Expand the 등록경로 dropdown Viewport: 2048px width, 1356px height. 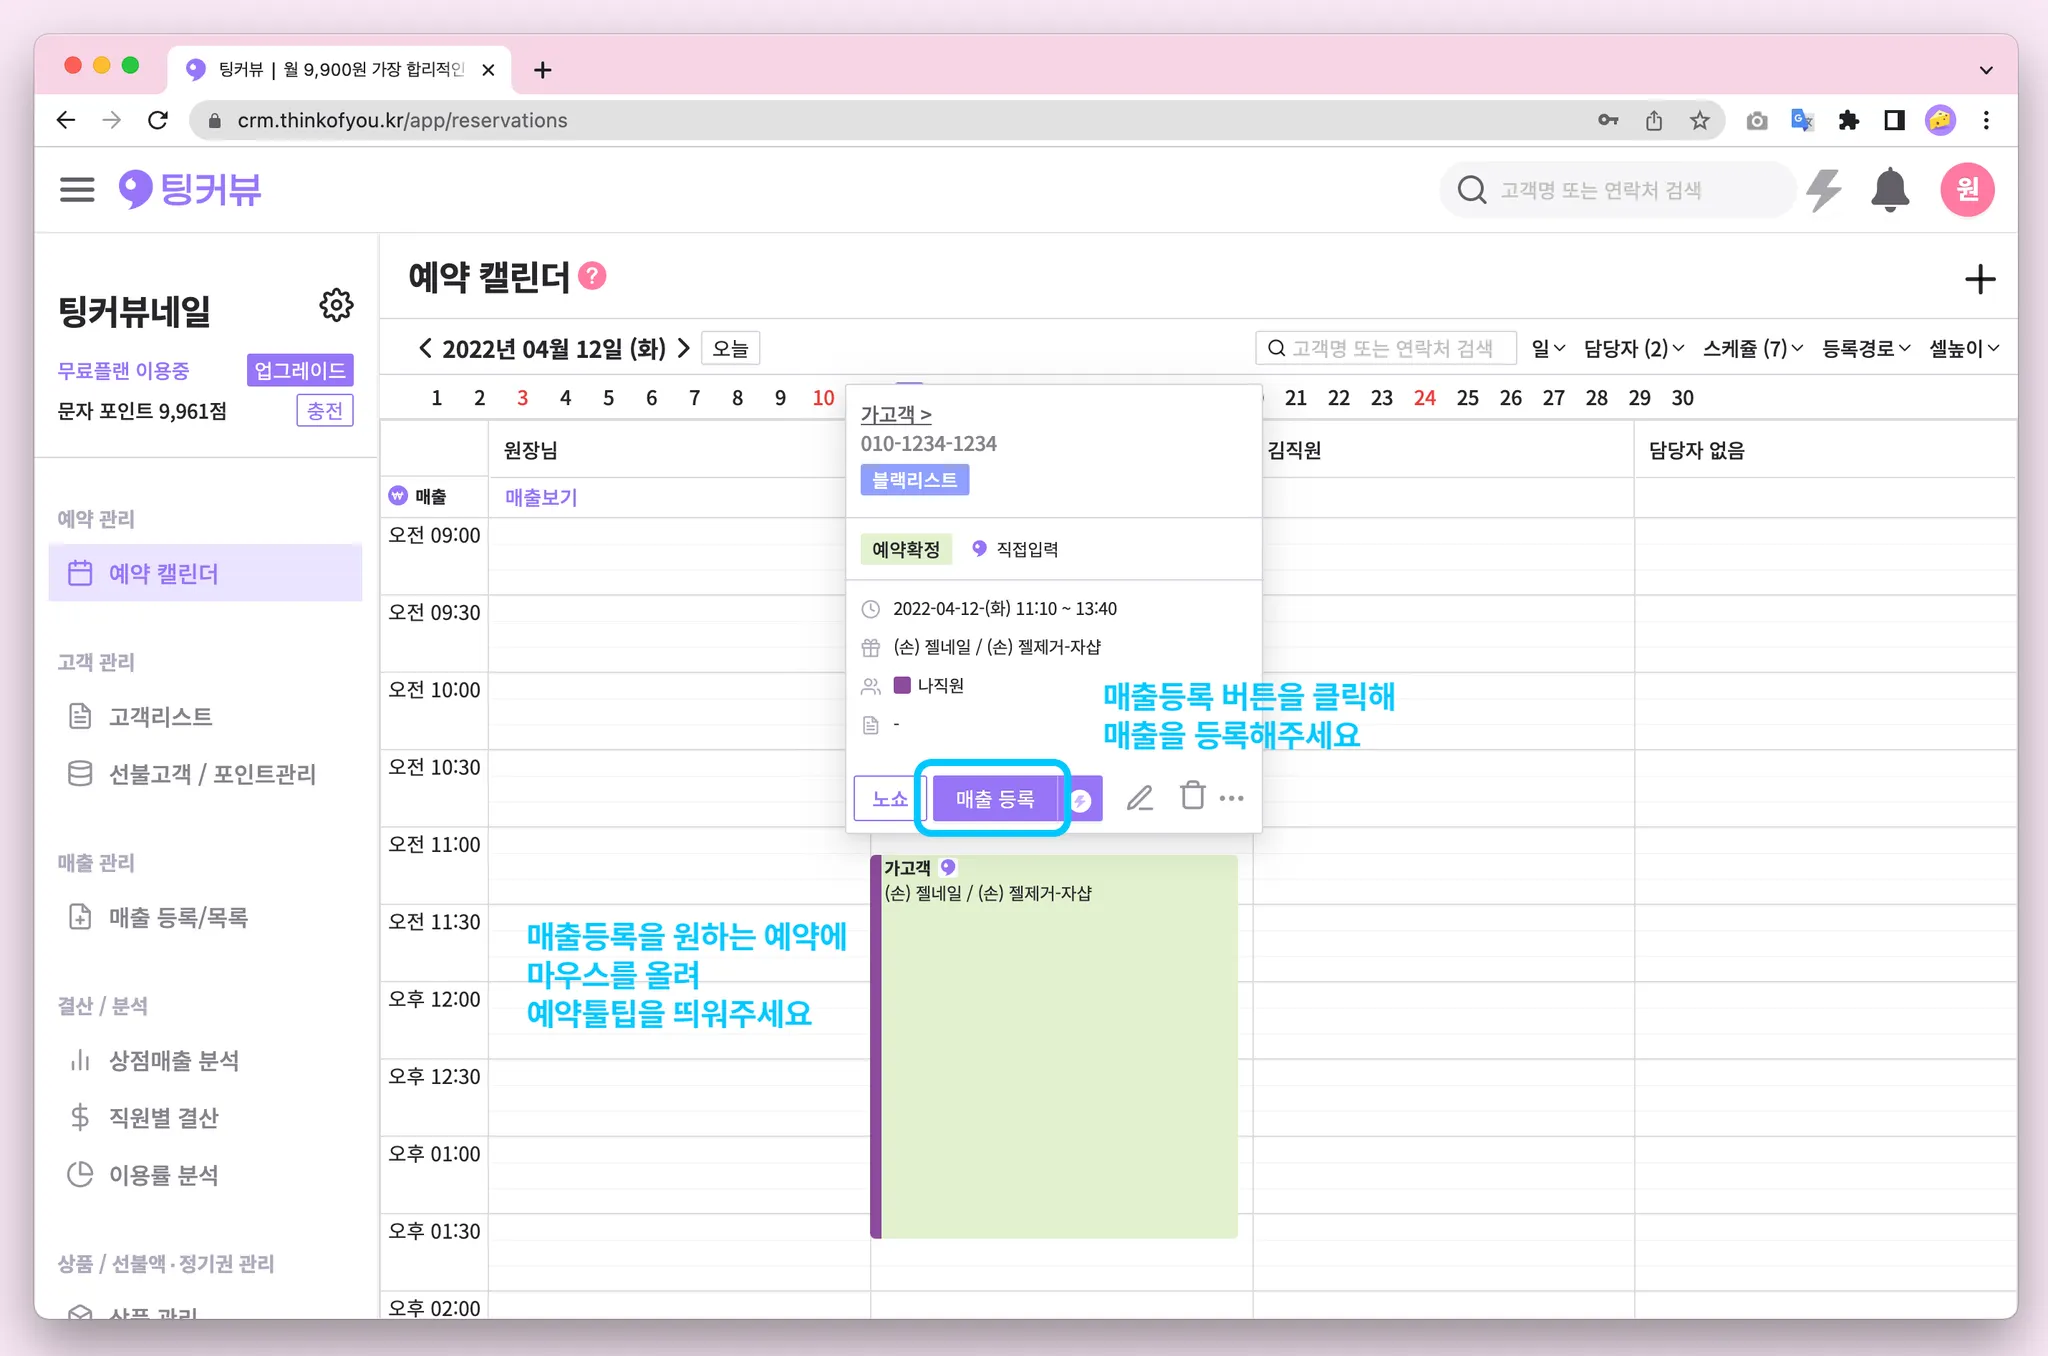coord(1865,349)
